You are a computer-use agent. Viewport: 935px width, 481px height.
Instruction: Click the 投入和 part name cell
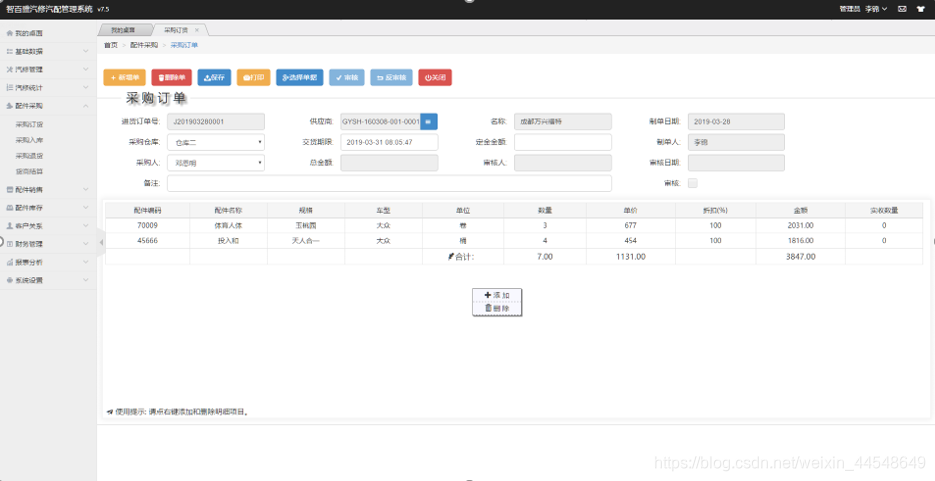(228, 241)
